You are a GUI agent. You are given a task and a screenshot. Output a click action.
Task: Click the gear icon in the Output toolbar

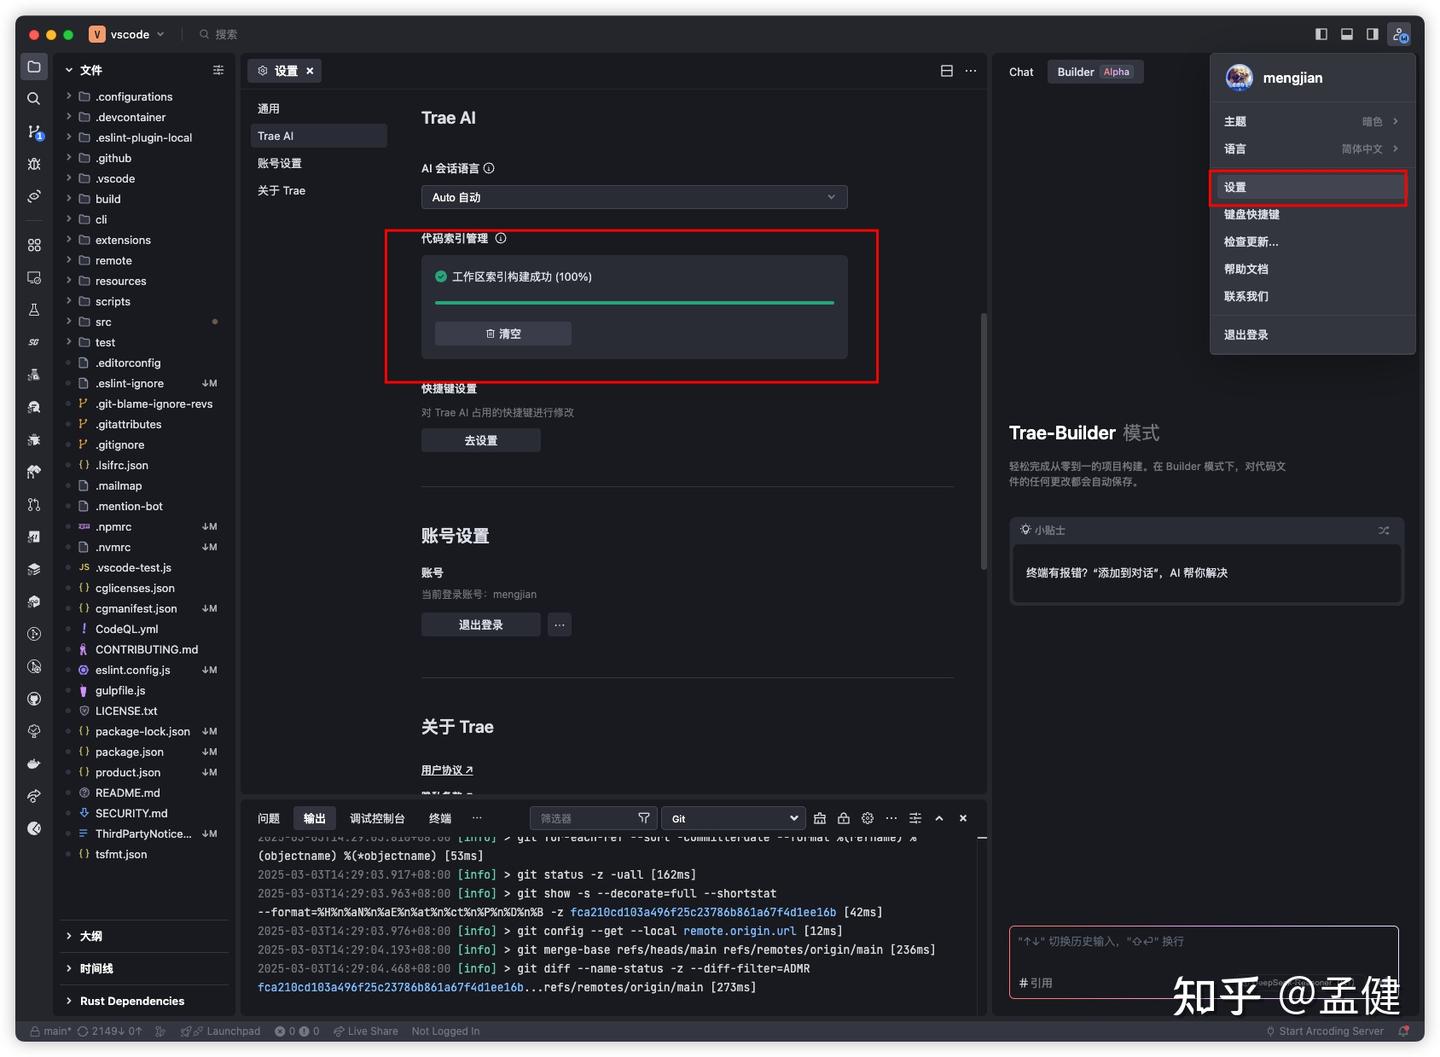click(x=867, y=817)
